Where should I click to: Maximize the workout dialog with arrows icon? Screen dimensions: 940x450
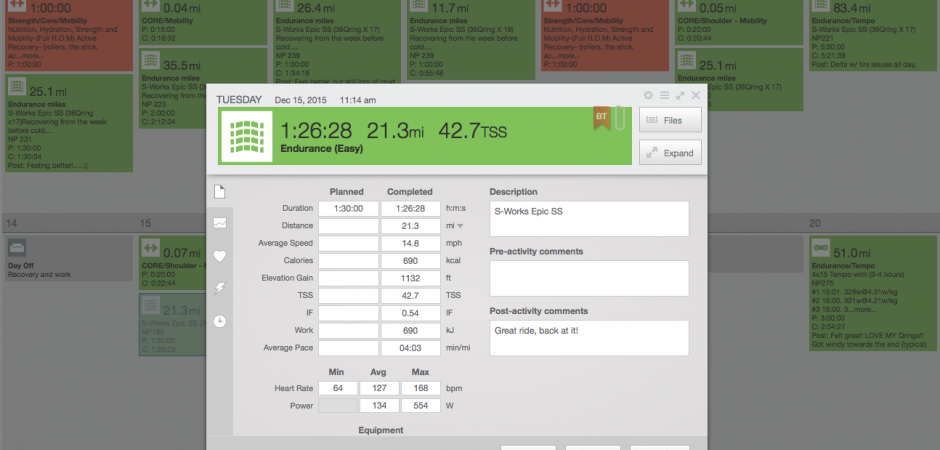pos(680,95)
